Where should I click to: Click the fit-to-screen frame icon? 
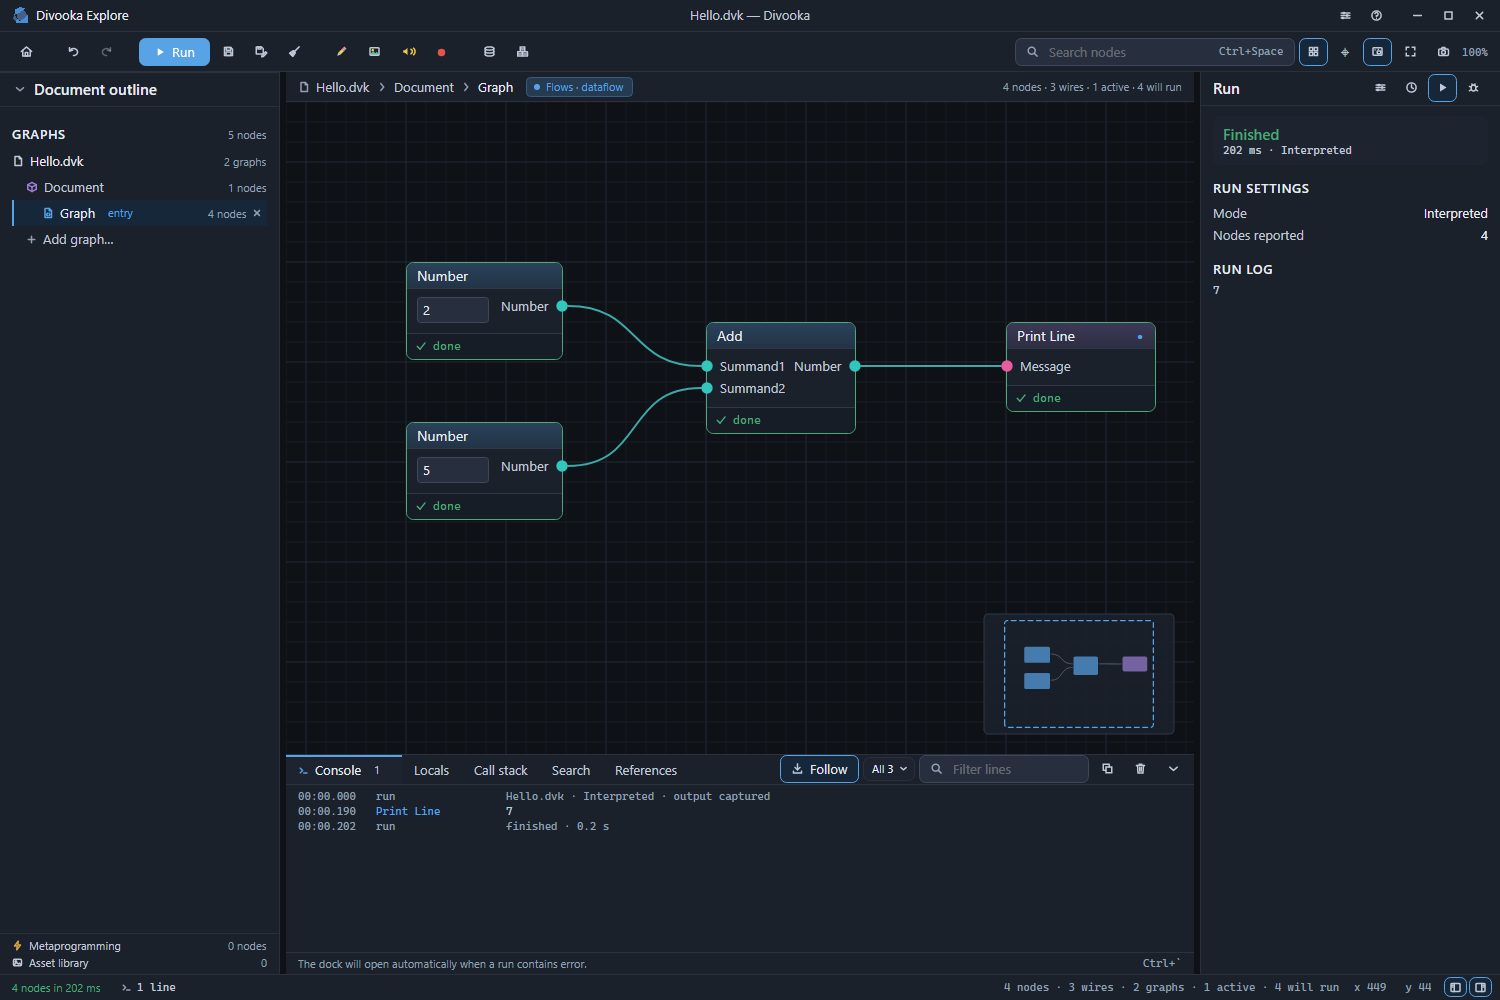(1410, 52)
